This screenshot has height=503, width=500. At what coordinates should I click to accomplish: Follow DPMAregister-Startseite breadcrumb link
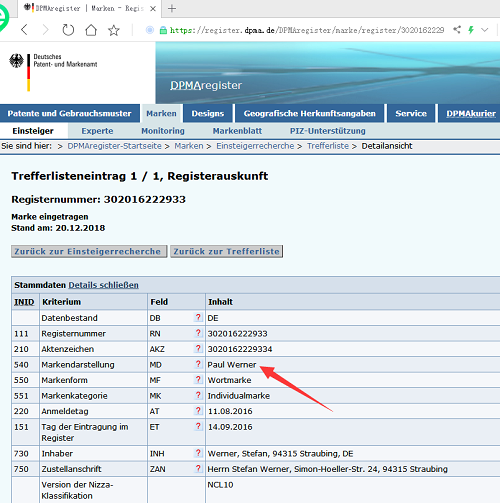[x=114, y=146]
